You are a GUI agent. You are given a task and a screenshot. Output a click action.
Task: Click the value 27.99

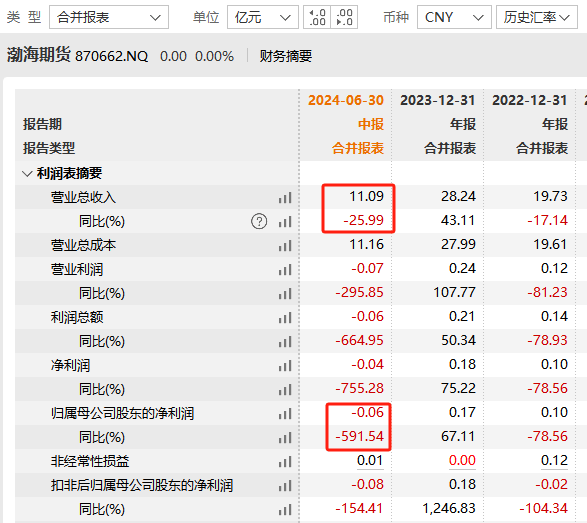pos(459,244)
